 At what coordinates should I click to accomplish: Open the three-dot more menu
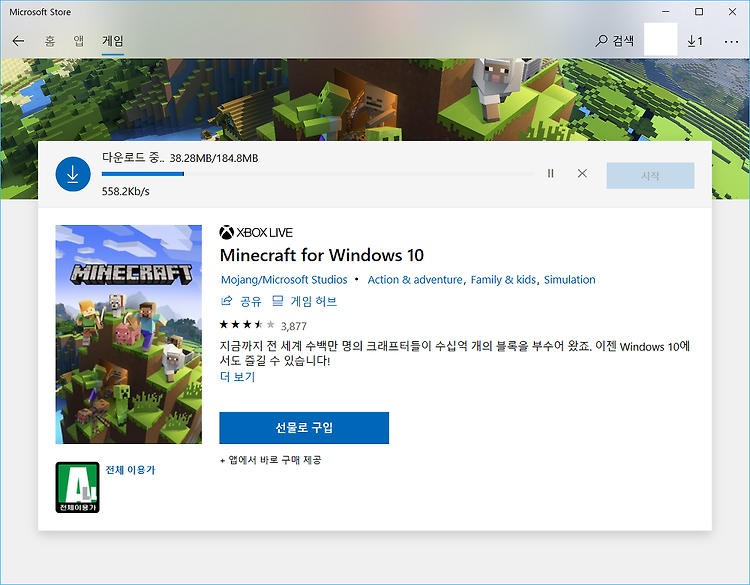click(731, 42)
